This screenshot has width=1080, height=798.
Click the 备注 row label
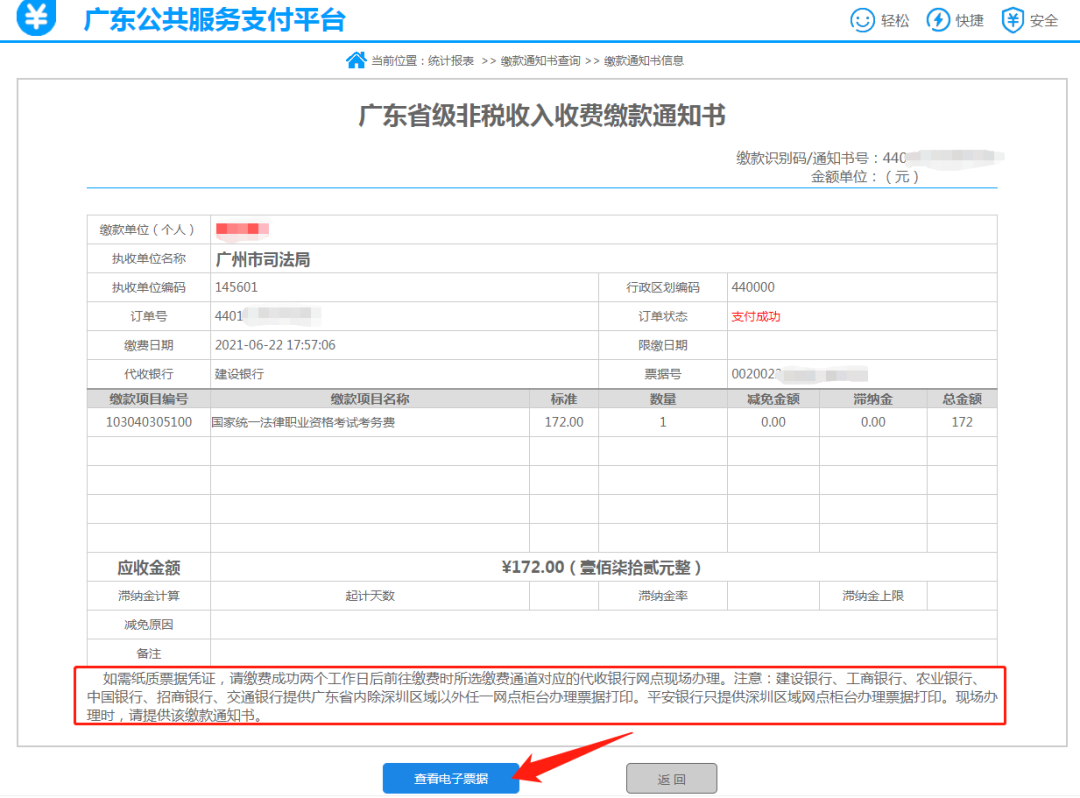click(149, 653)
